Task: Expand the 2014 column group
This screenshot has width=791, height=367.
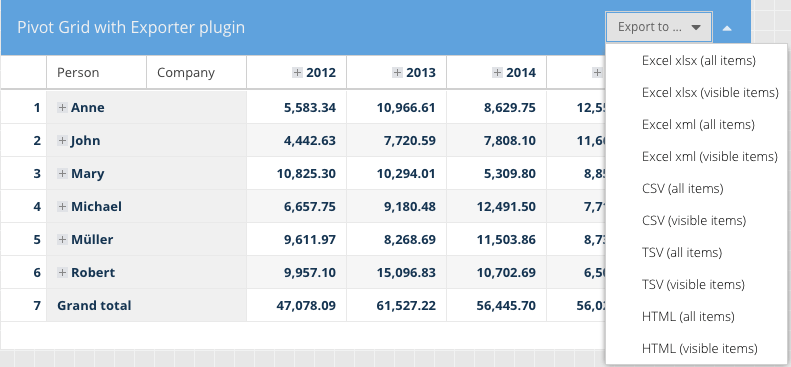Action: [x=497, y=73]
